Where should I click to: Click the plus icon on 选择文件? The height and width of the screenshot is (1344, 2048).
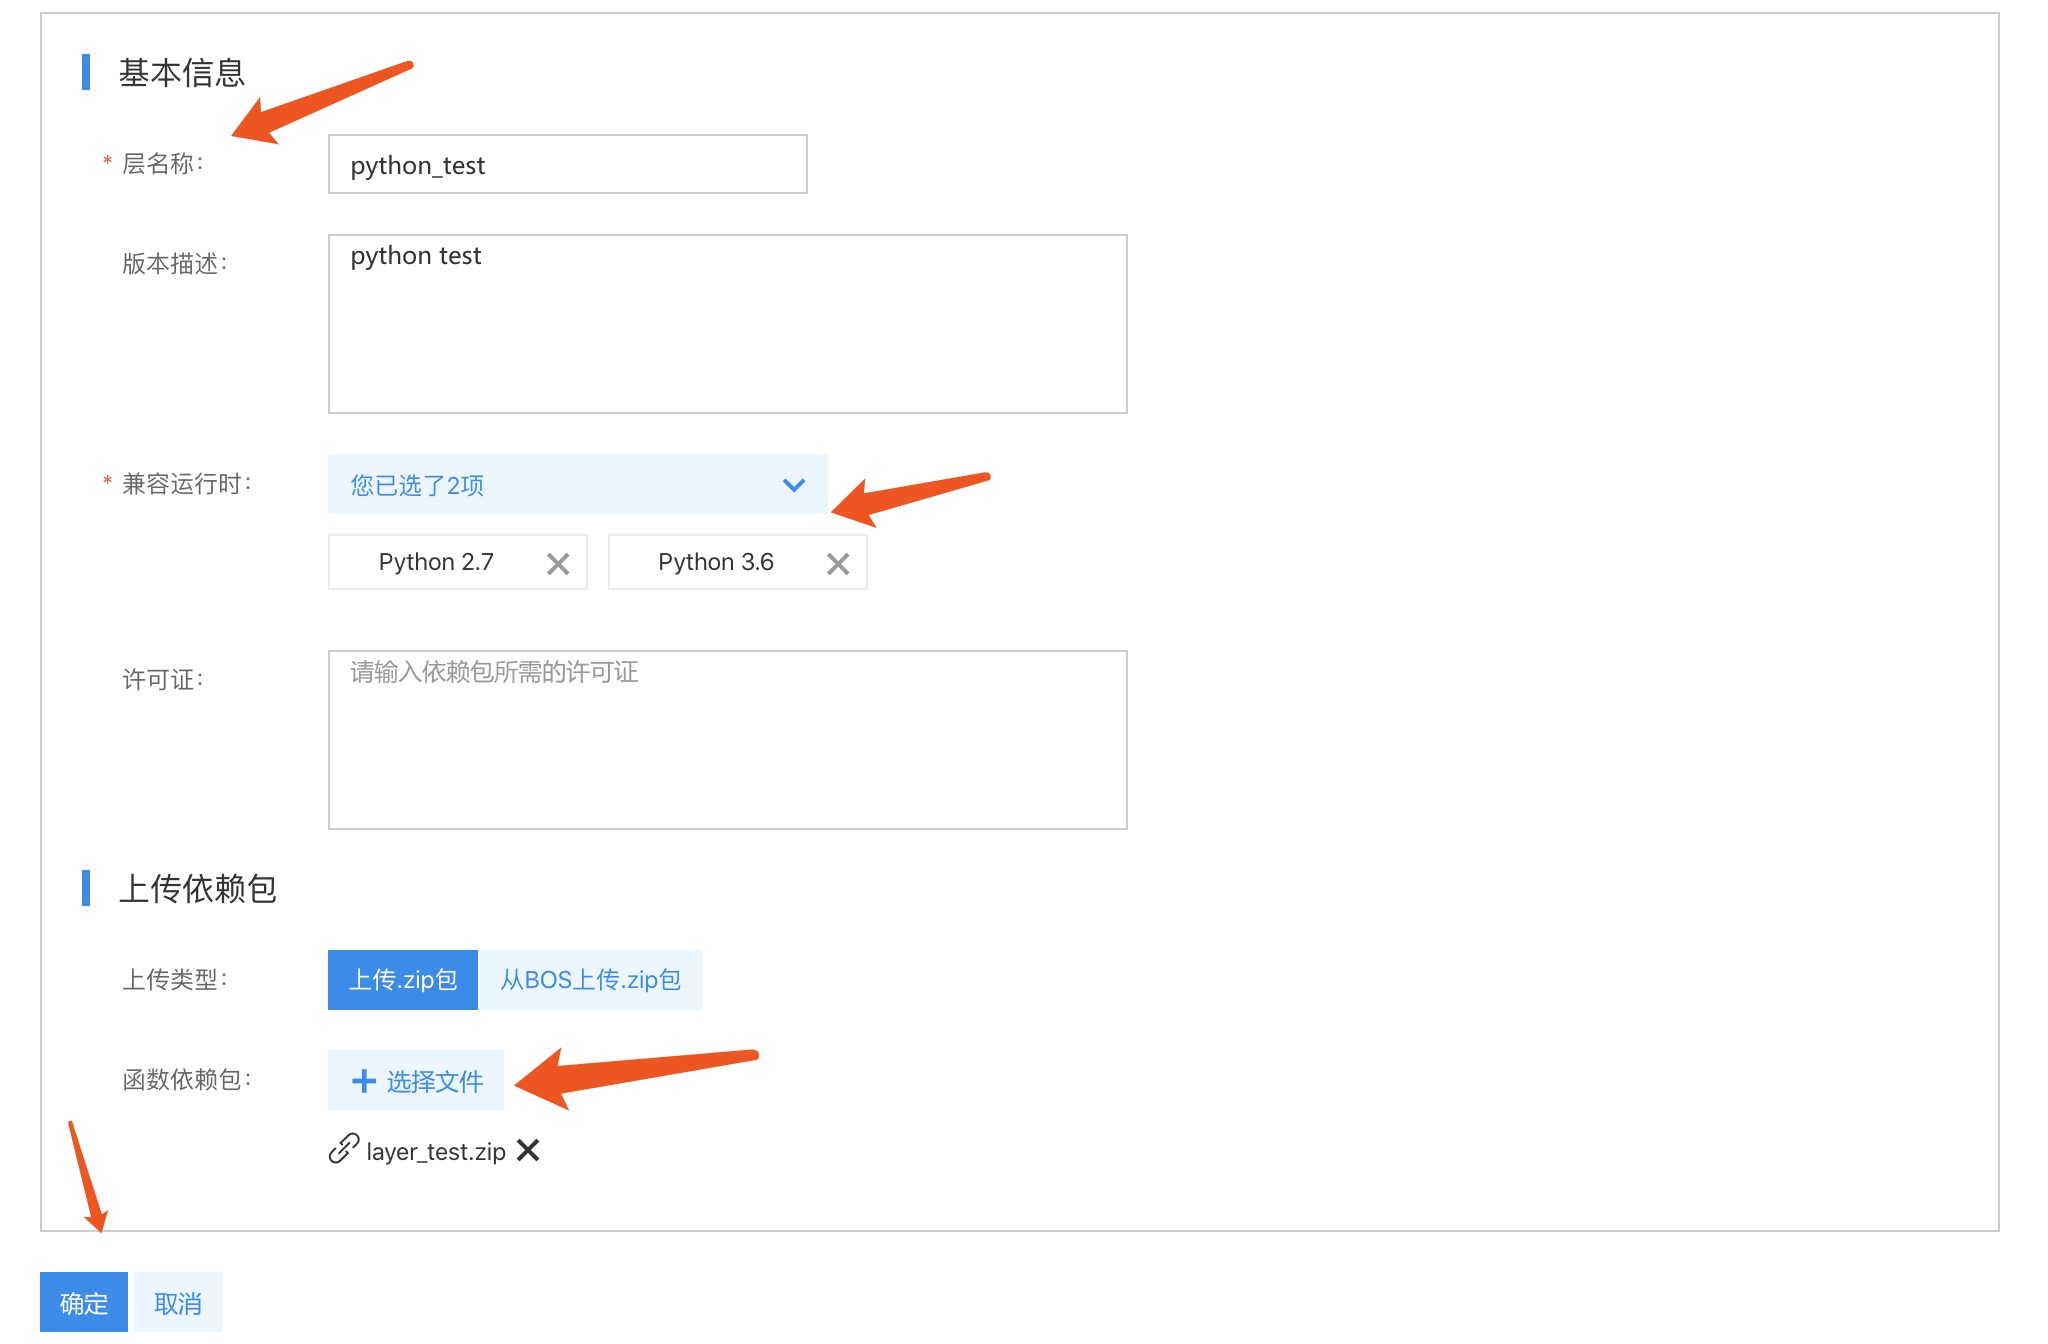[364, 1081]
